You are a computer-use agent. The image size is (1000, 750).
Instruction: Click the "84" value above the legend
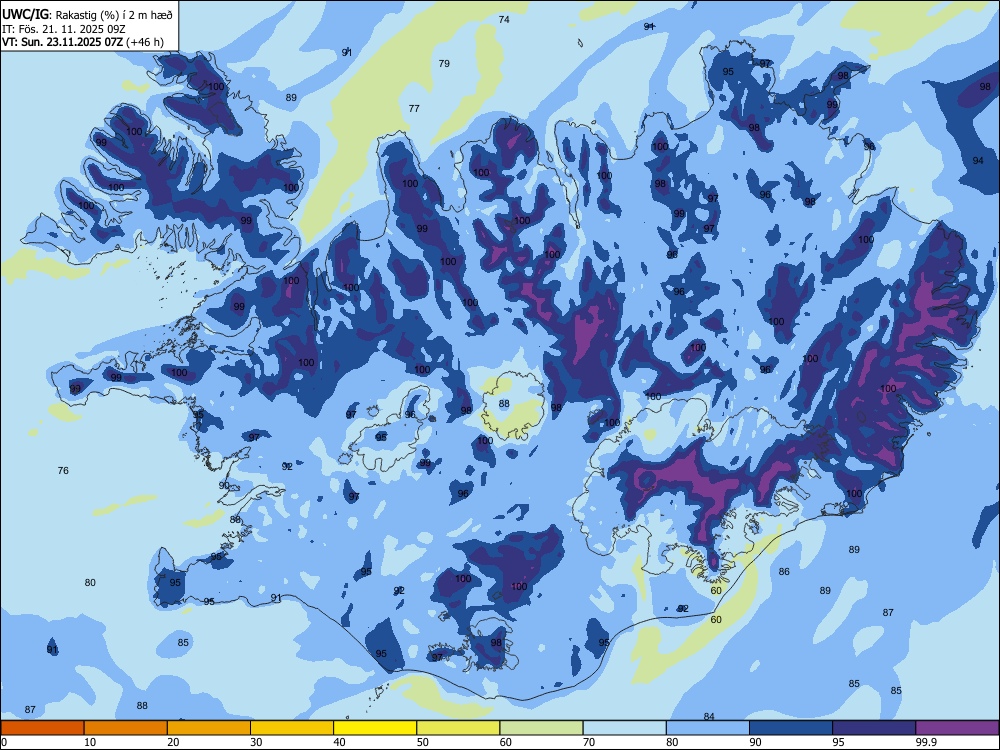tap(709, 717)
